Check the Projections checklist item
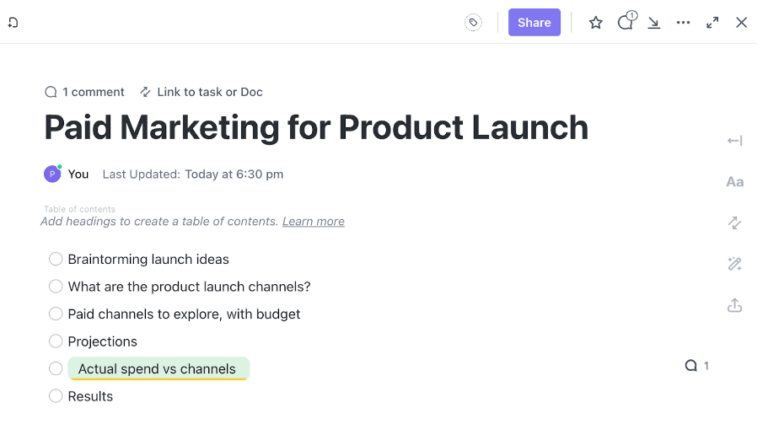768x435 pixels. tap(56, 341)
